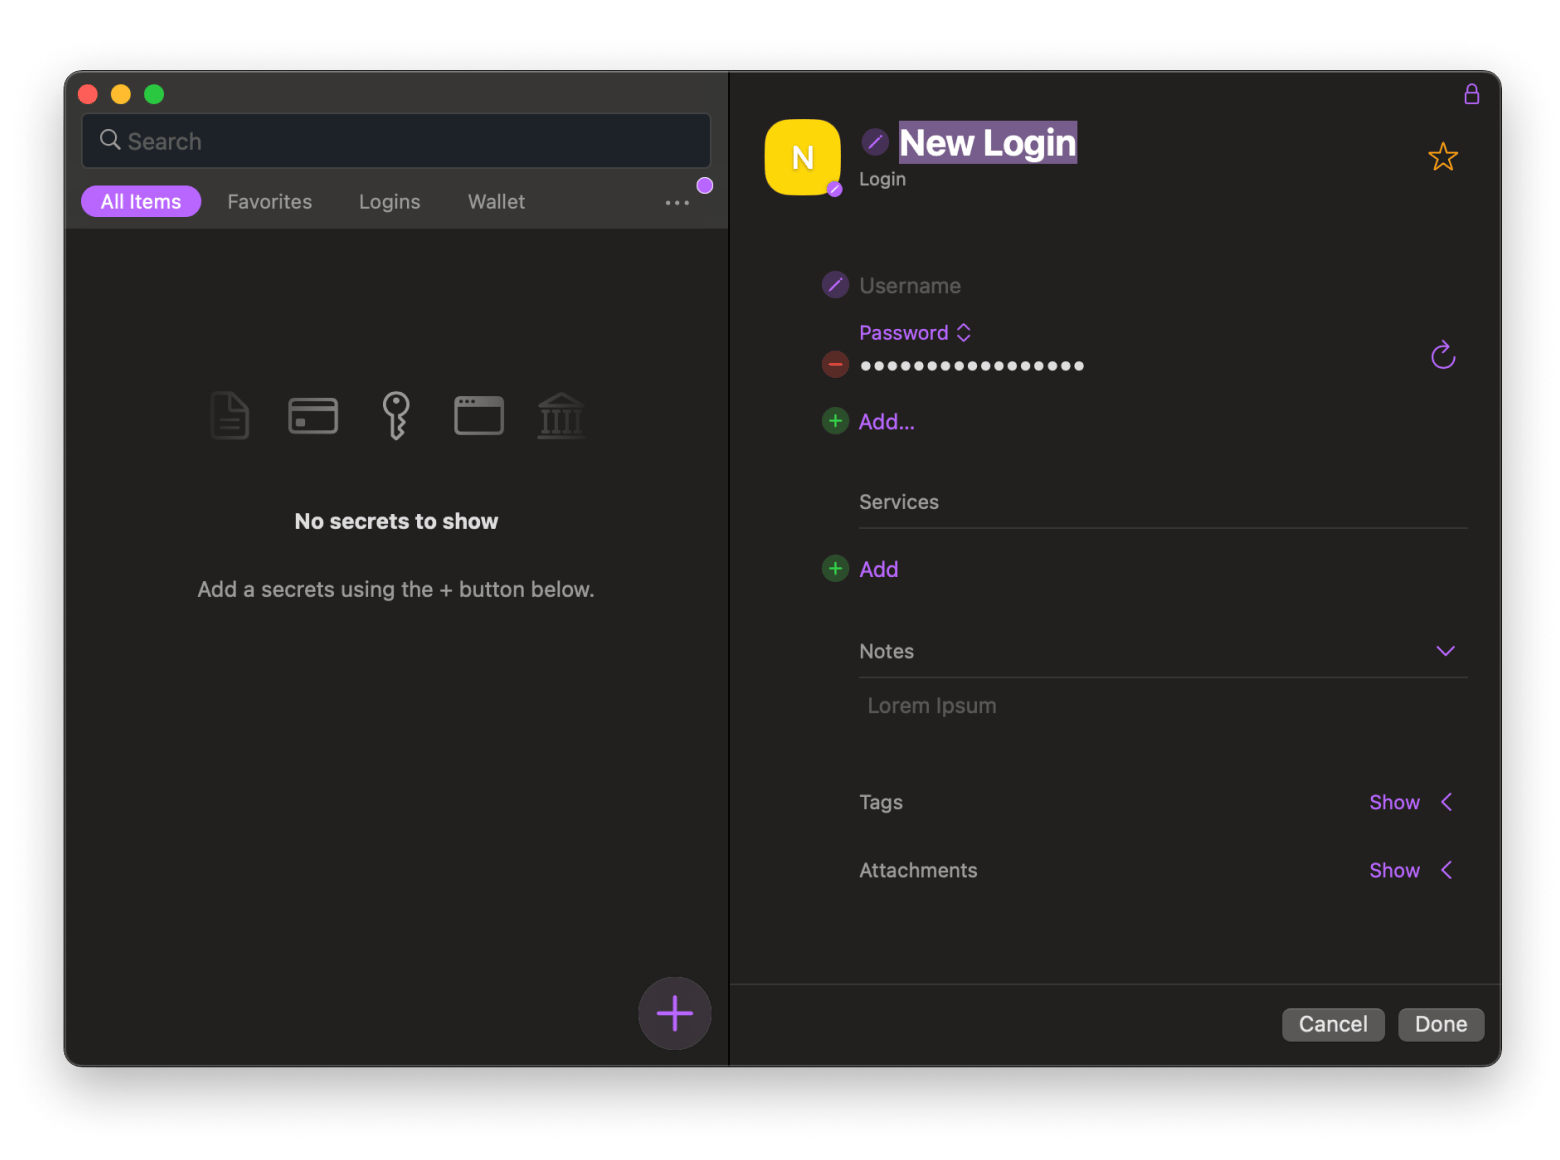1560x1160 pixels.
Task: Click the lock icon in top-right corner
Action: tap(1471, 94)
